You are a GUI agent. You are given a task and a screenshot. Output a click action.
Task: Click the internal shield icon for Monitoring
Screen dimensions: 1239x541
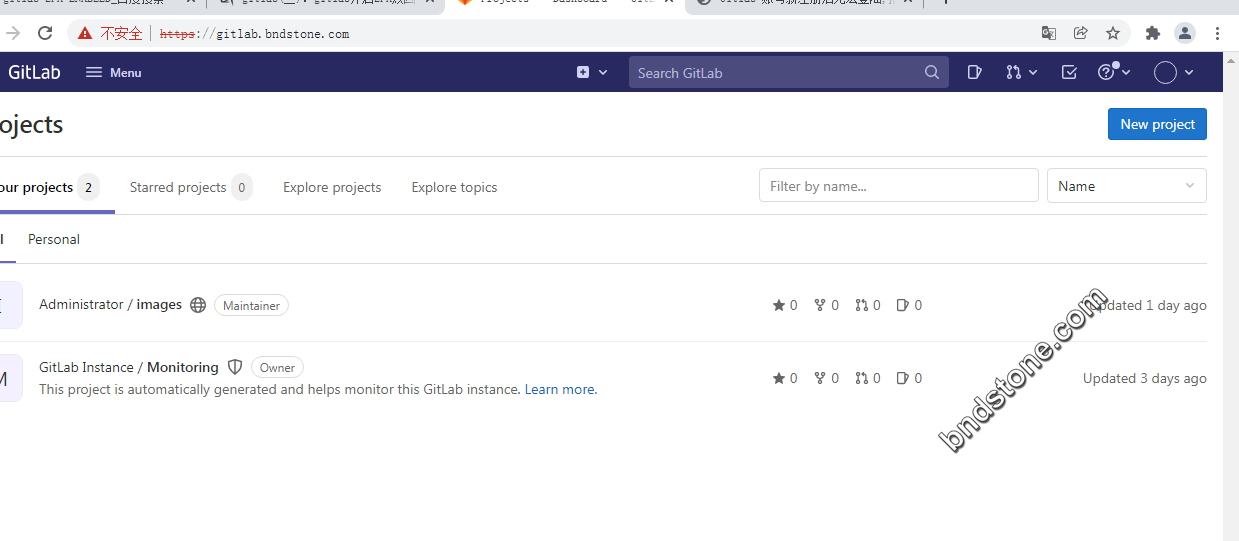[235, 367]
